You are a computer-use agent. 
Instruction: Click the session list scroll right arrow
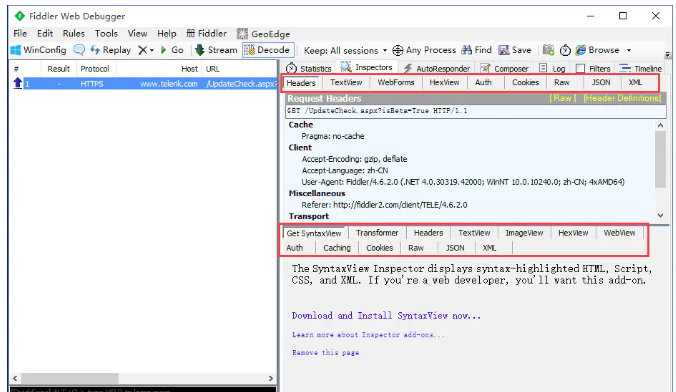click(271, 379)
